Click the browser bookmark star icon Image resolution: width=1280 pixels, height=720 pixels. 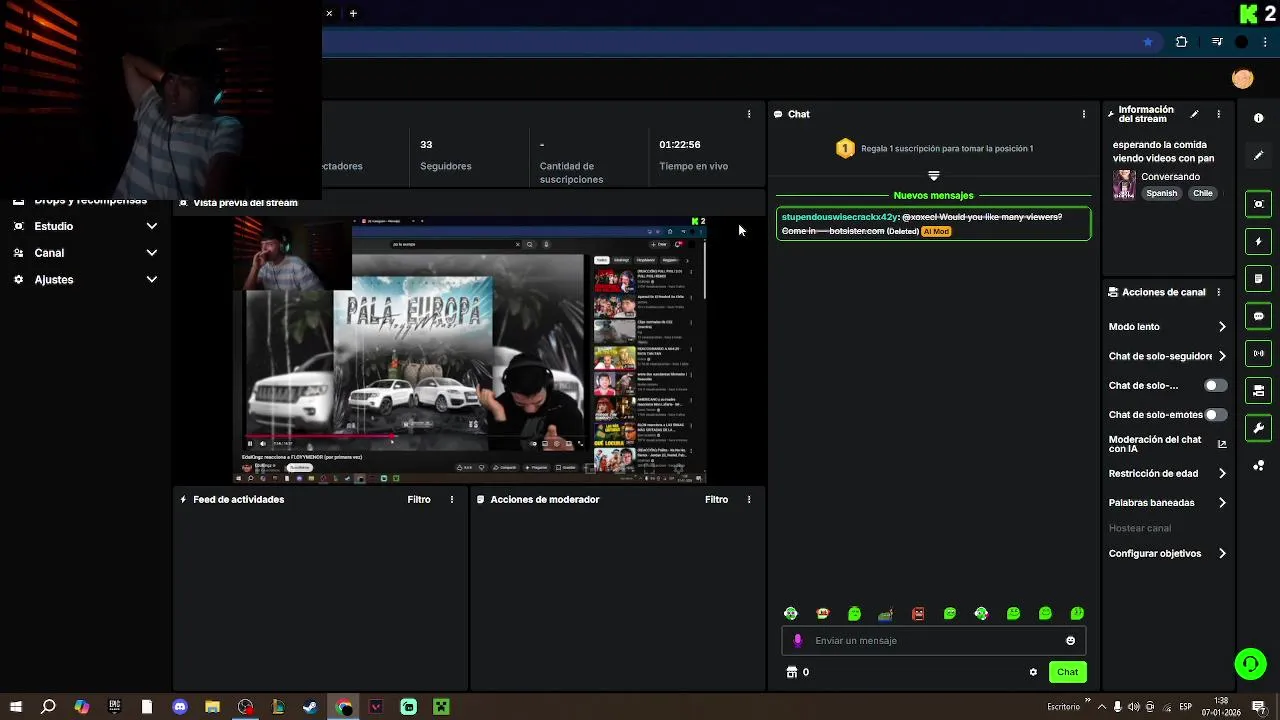pos(1148,42)
